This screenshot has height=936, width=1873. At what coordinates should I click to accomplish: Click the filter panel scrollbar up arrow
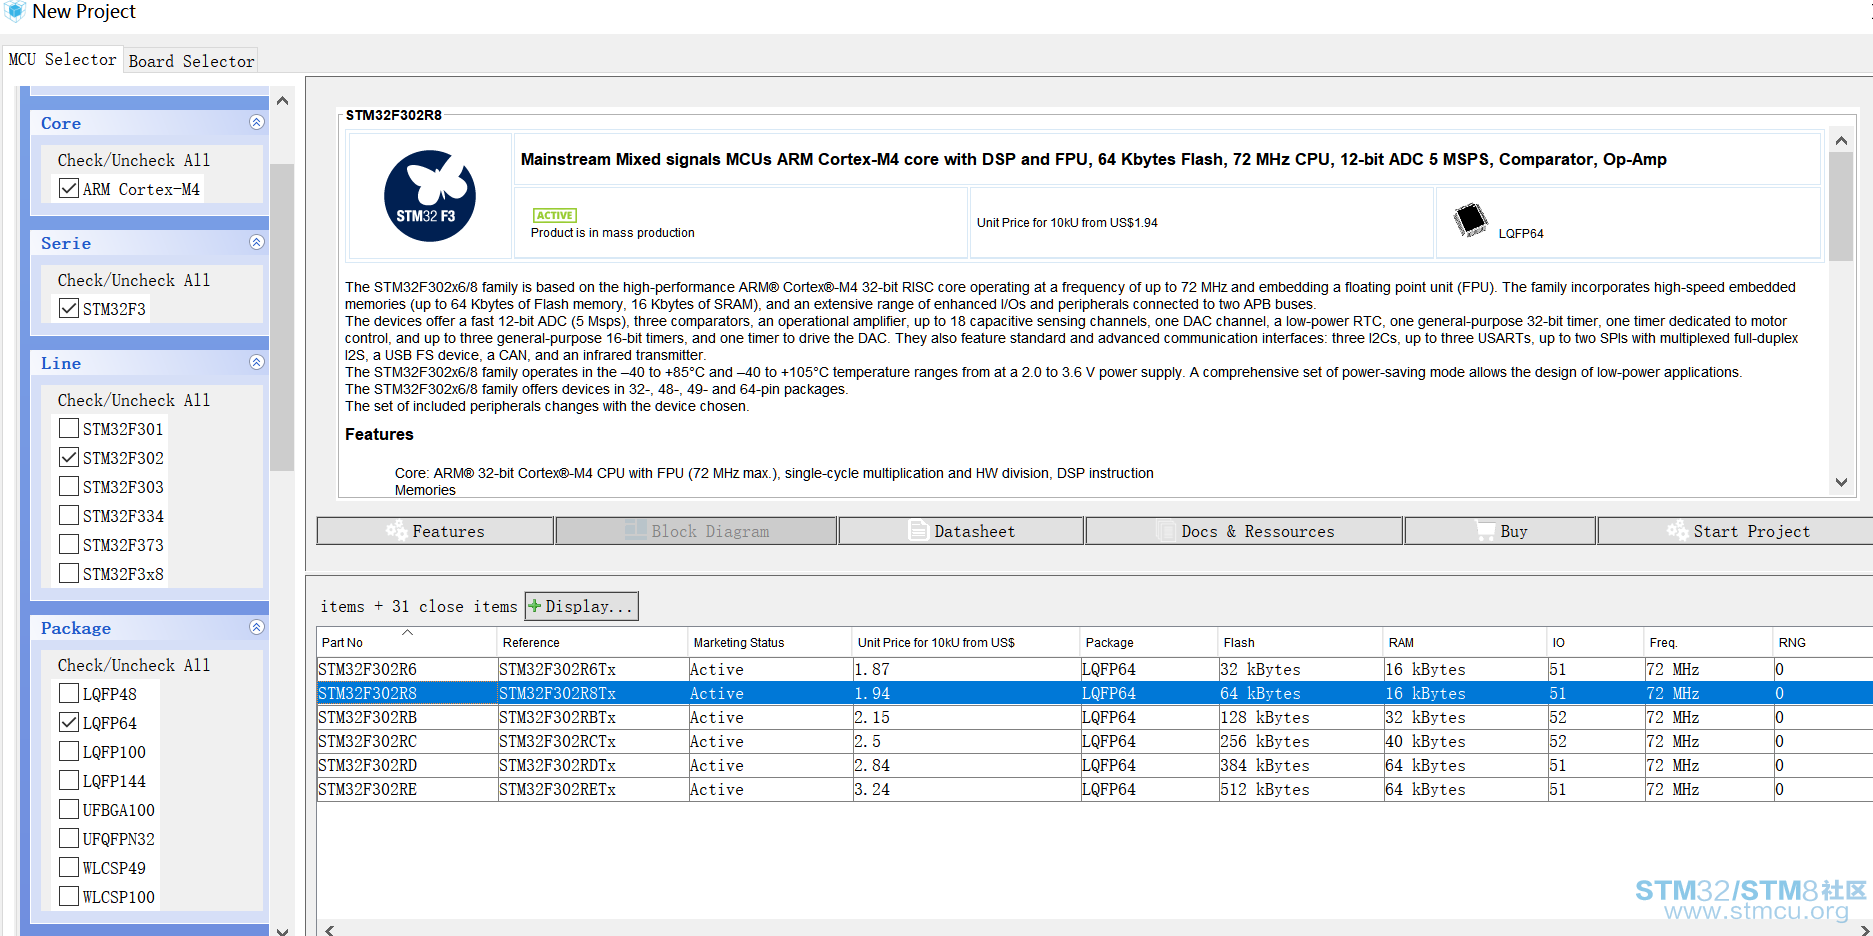[x=282, y=101]
